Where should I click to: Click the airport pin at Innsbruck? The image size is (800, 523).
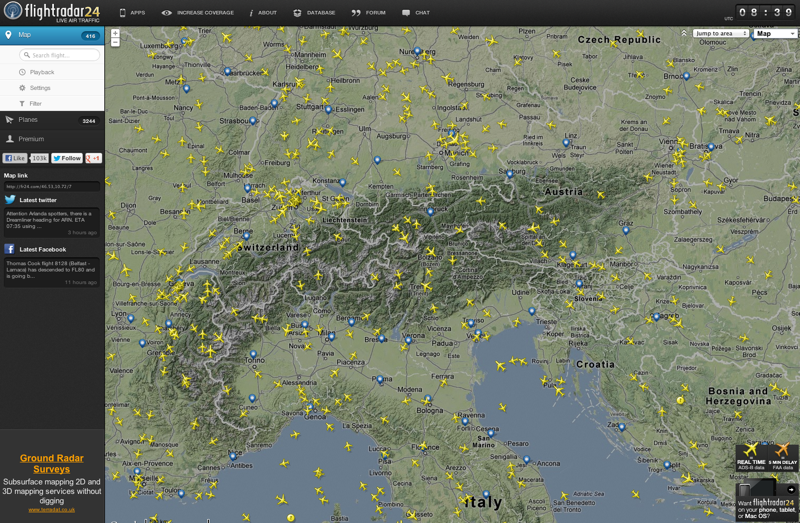click(x=430, y=212)
